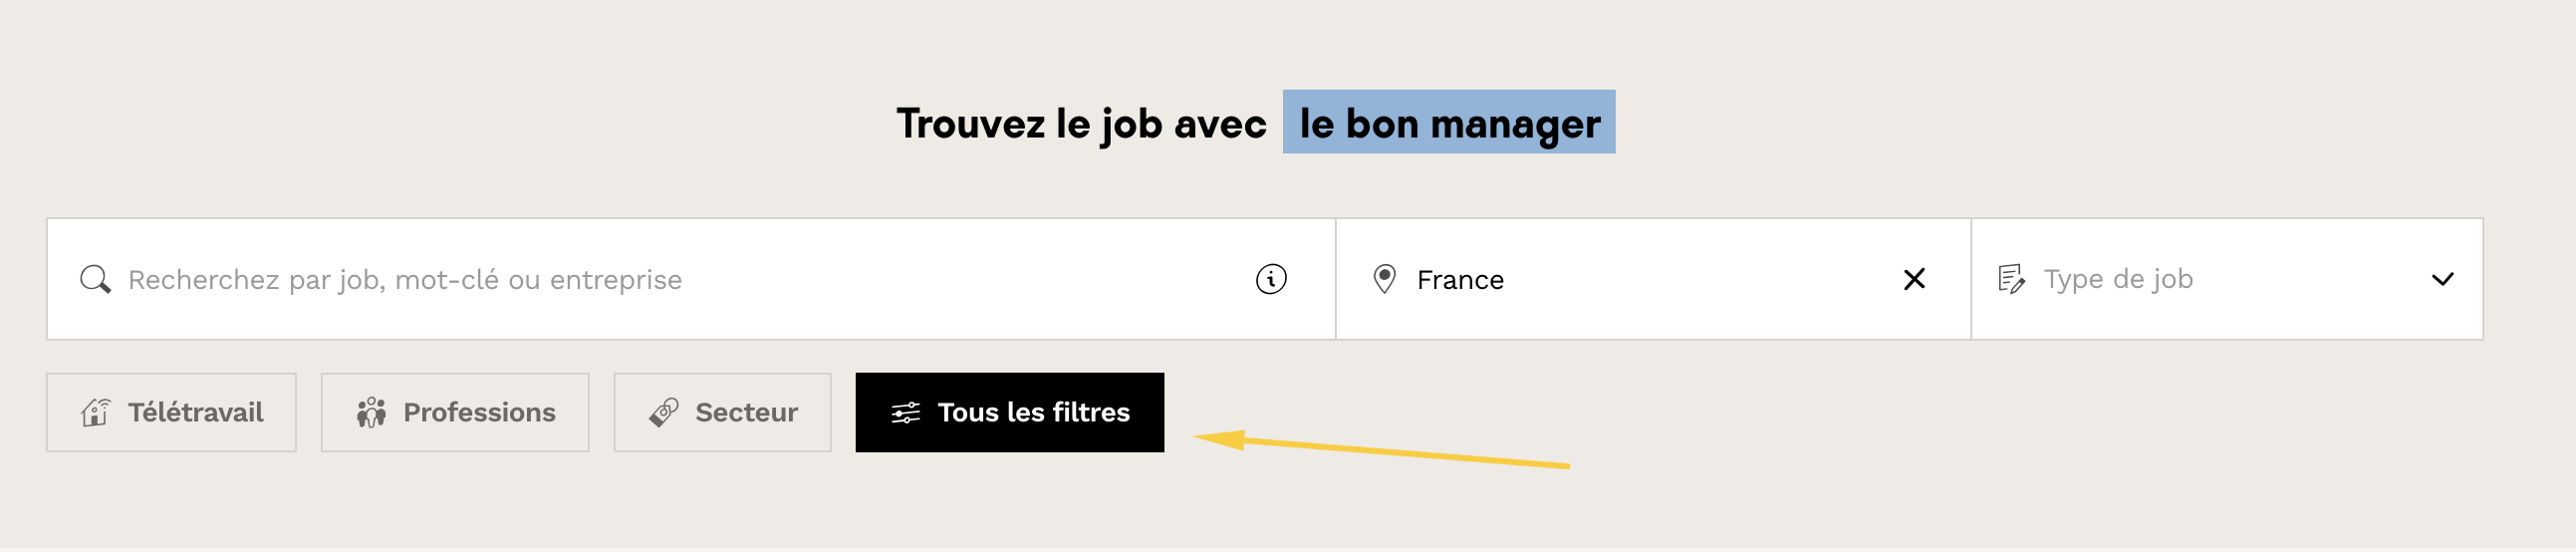Expand the Type de job chevron
The width and height of the screenshot is (2576, 552).
click(2442, 279)
